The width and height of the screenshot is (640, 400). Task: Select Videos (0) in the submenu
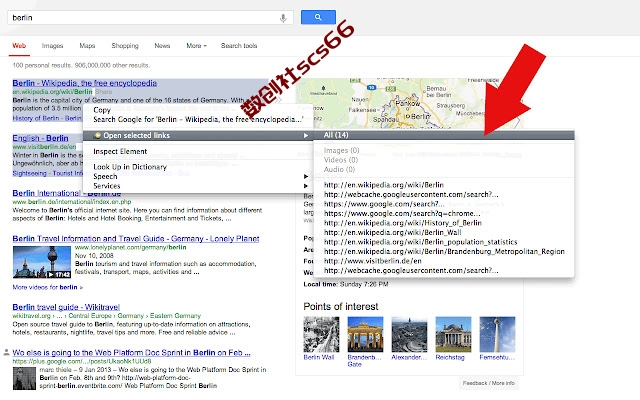[341, 160]
